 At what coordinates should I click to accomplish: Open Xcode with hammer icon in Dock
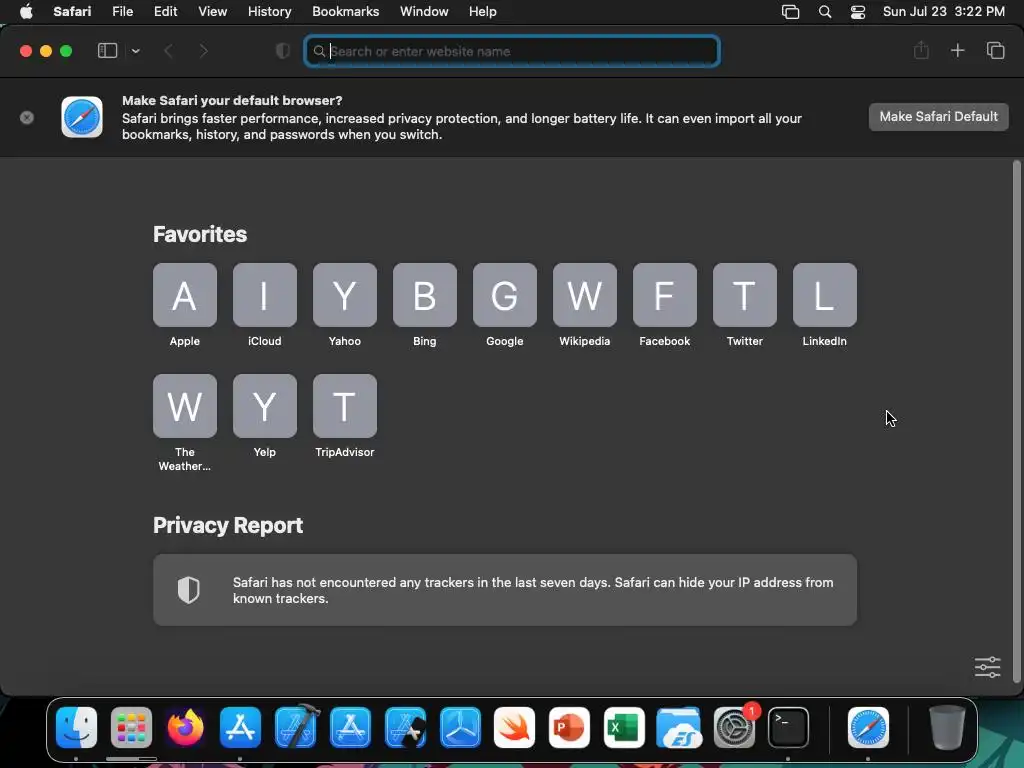296,726
